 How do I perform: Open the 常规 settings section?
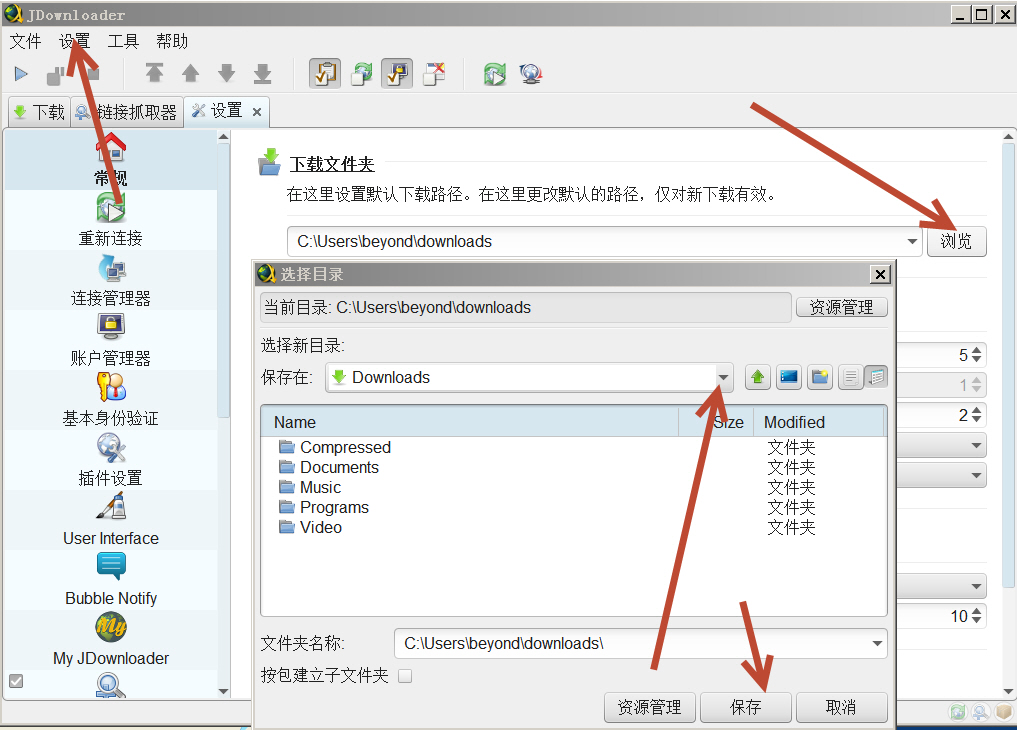pos(111,159)
